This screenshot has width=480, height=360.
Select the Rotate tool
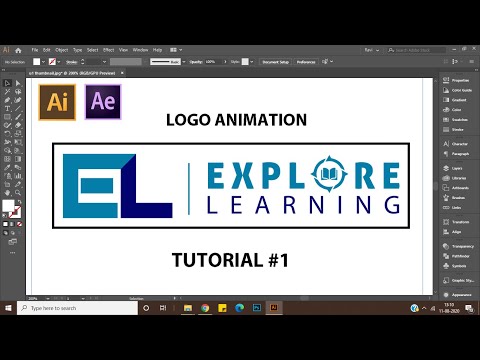point(7,134)
